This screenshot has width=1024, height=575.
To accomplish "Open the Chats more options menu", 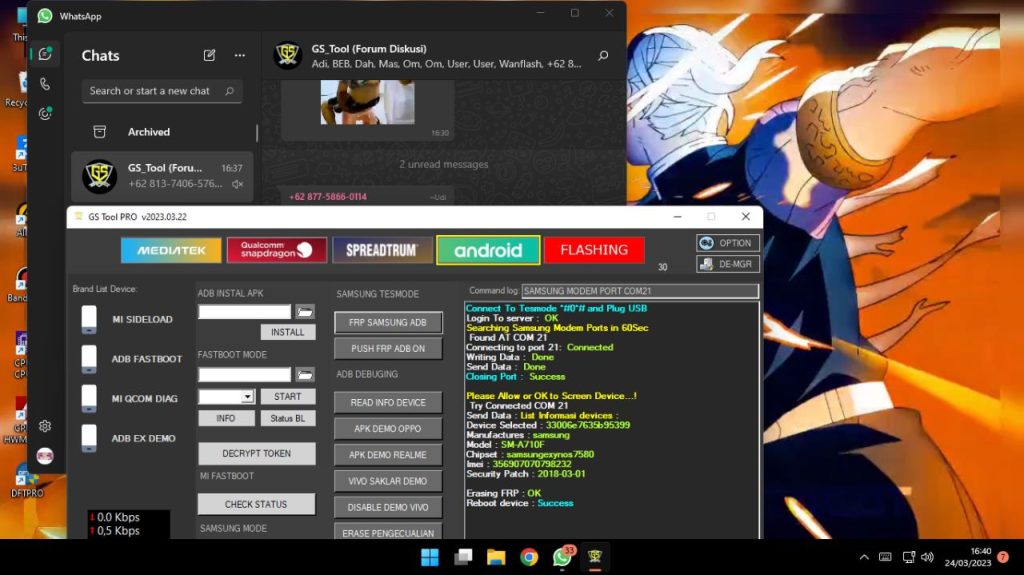I will tap(240, 56).
